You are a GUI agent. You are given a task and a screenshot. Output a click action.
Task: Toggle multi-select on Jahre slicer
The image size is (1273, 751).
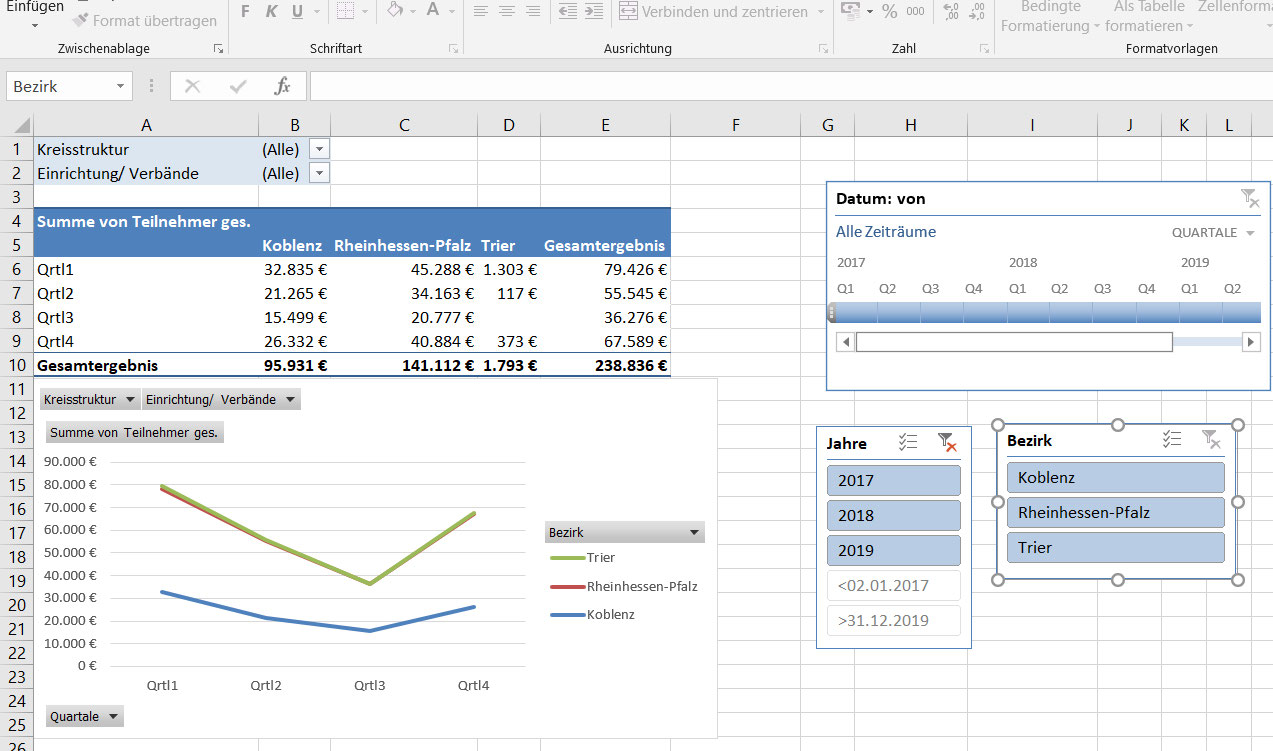click(x=908, y=442)
